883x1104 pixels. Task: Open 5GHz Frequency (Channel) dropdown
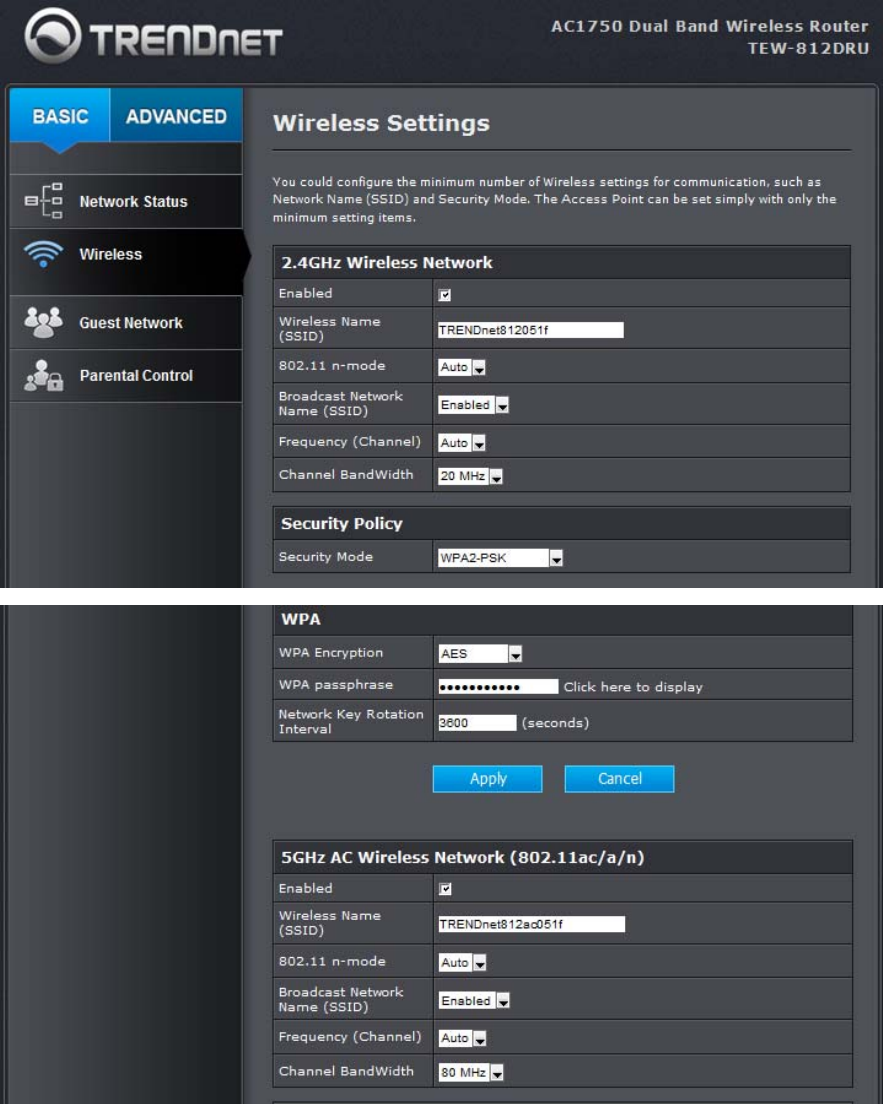point(463,1038)
